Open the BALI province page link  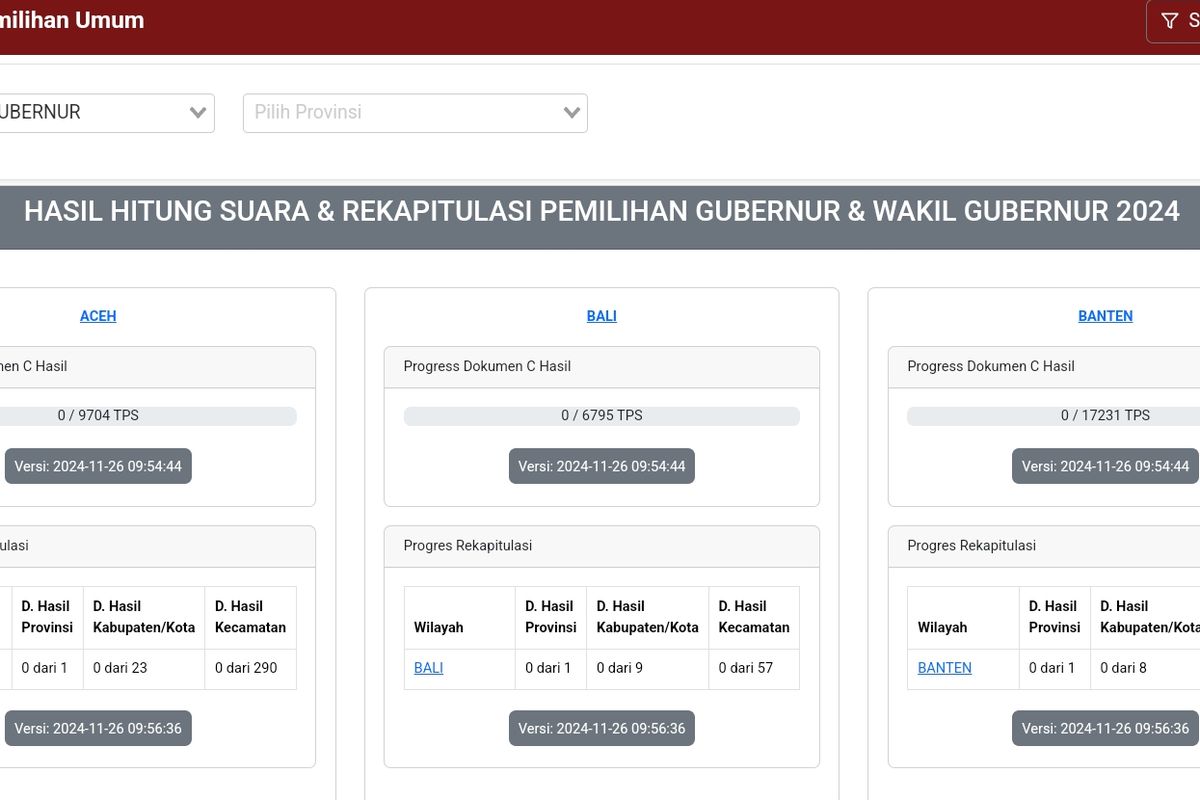[601, 316]
